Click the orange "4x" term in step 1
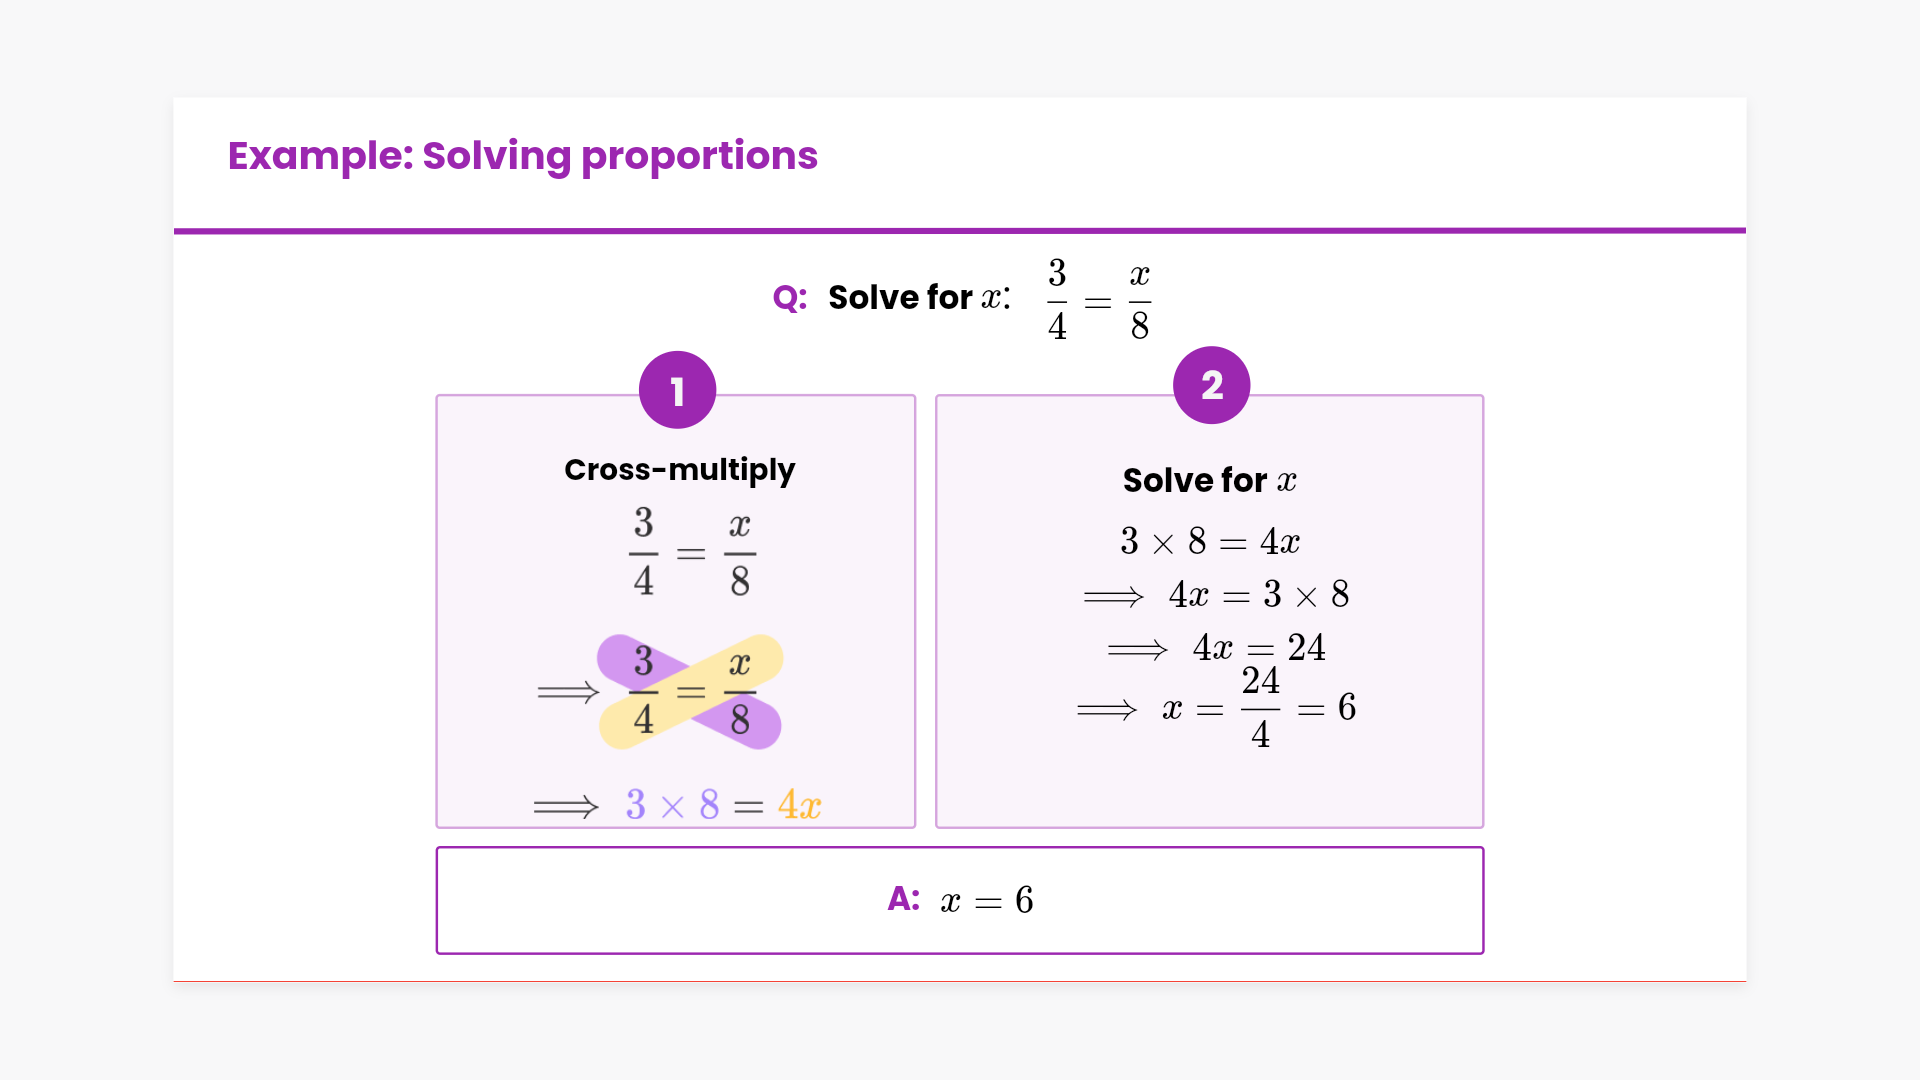Image resolution: width=1920 pixels, height=1080 pixels. coord(799,805)
